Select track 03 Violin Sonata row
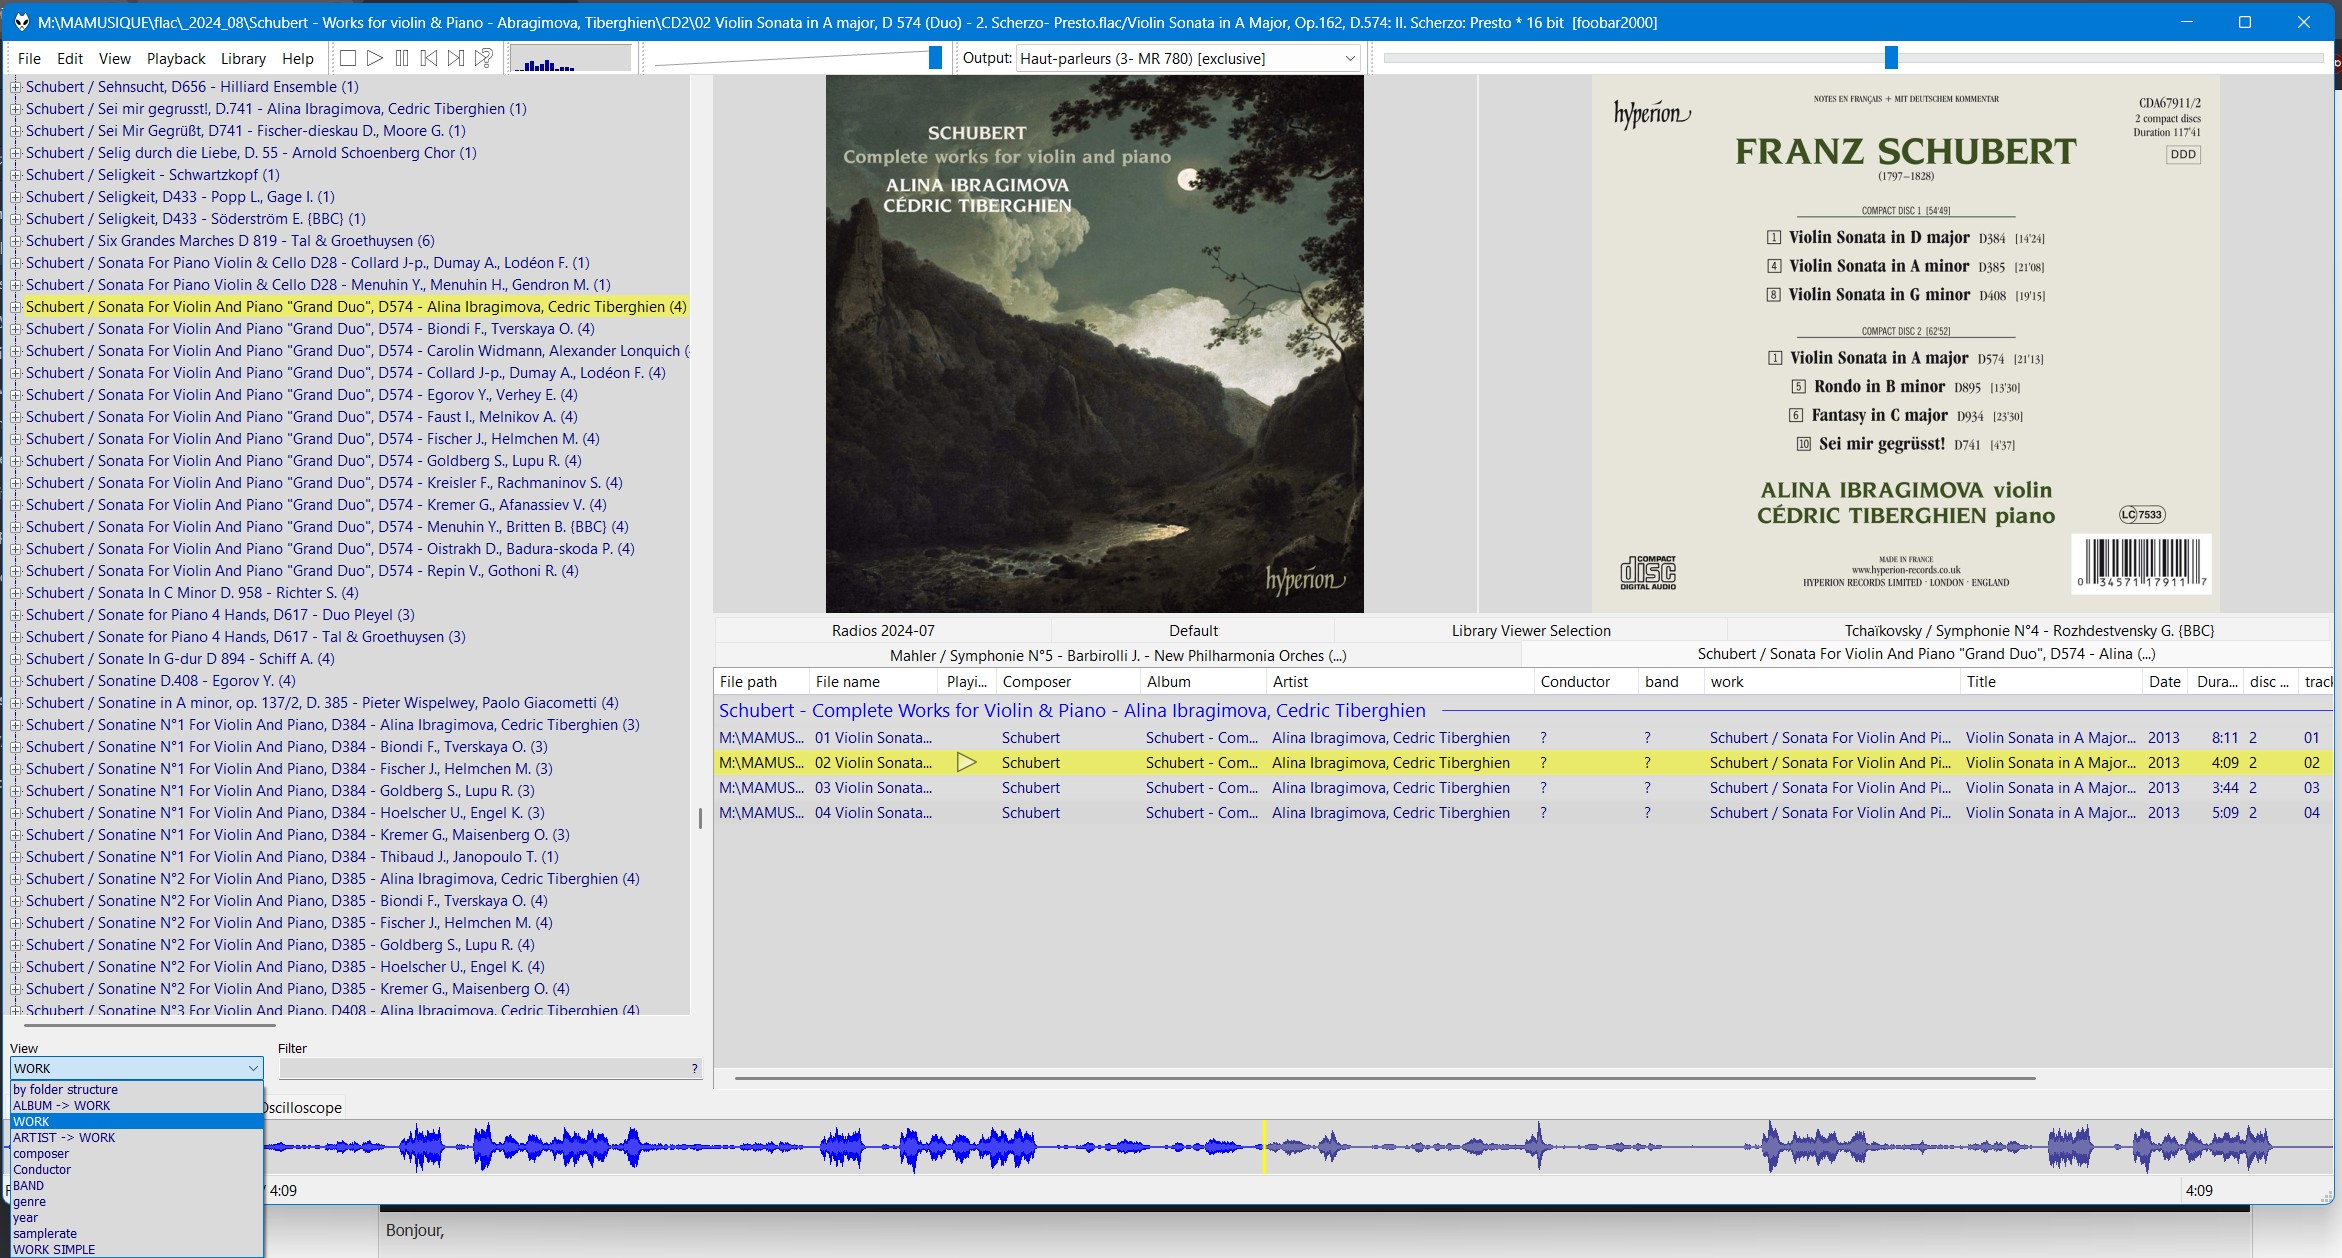This screenshot has width=2342, height=1258. pyautogui.click(x=1522, y=788)
